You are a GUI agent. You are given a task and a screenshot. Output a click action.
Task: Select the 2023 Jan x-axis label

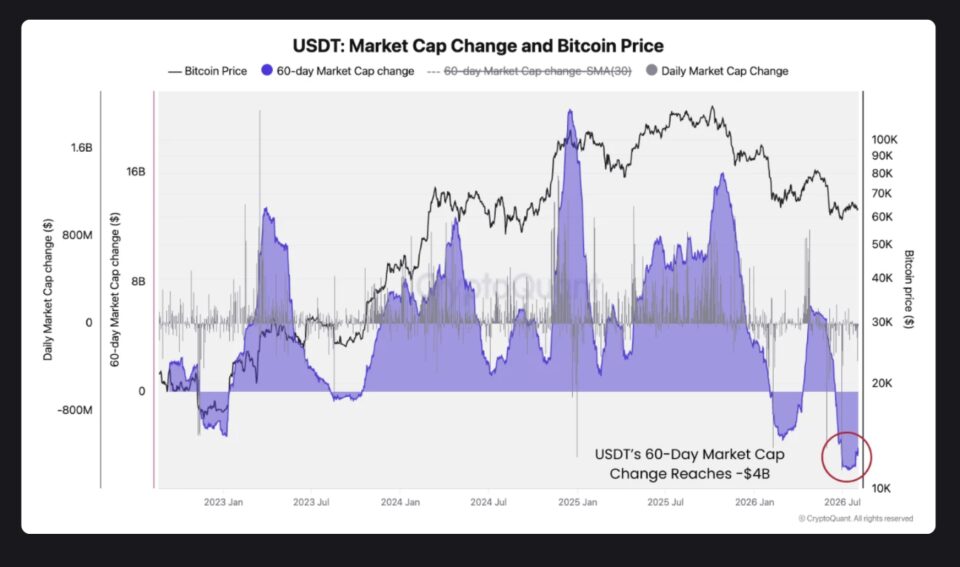(223, 502)
